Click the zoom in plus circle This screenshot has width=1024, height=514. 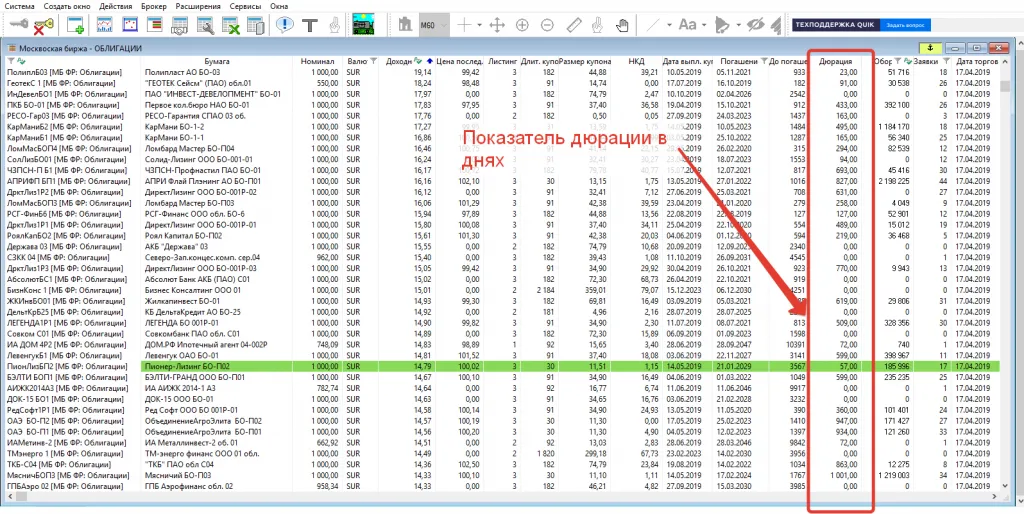coord(522,25)
